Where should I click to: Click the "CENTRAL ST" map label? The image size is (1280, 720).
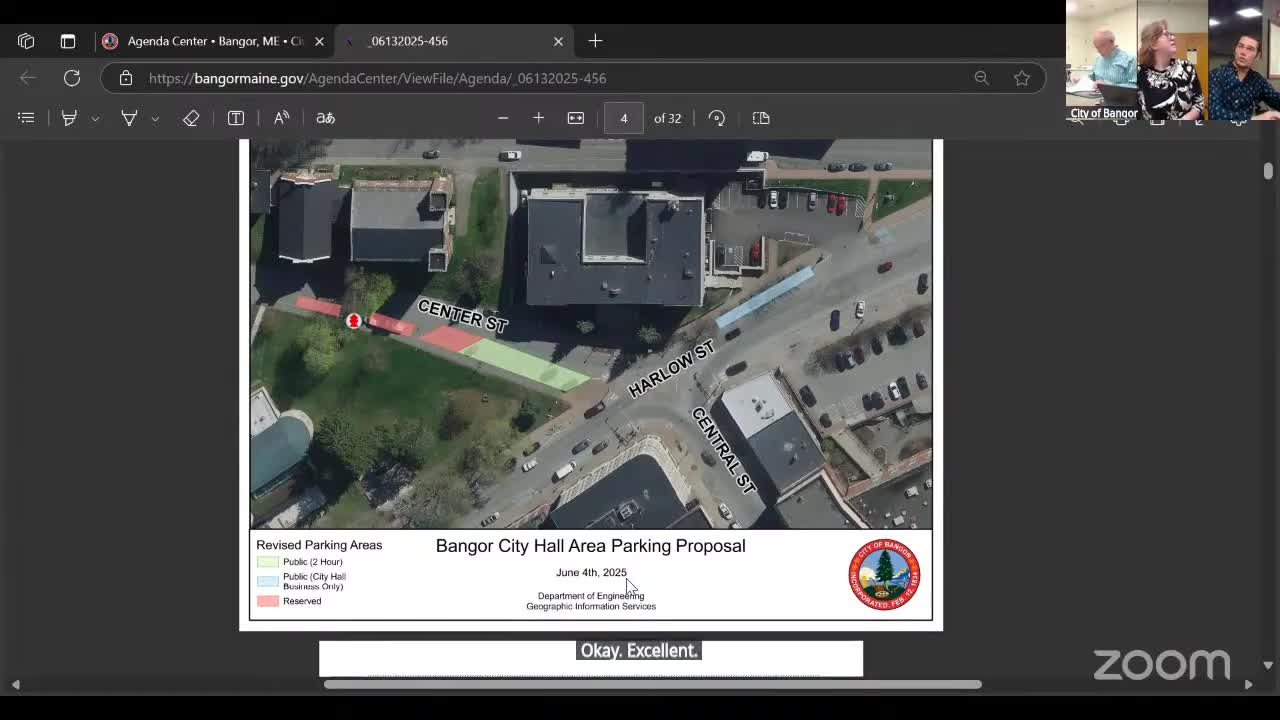tap(723, 449)
